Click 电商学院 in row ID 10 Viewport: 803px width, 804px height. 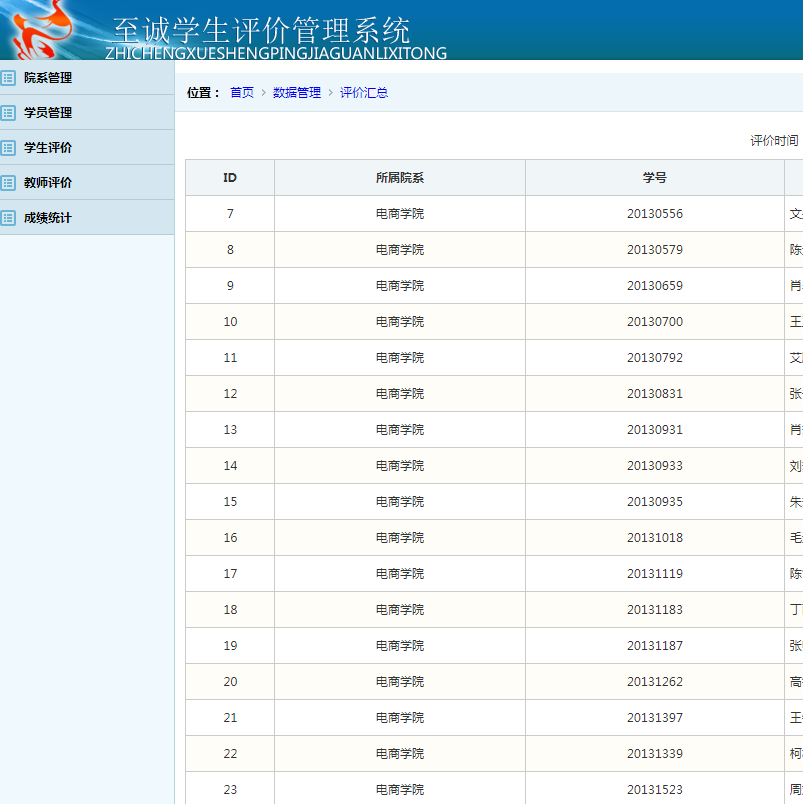(x=400, y=322)
